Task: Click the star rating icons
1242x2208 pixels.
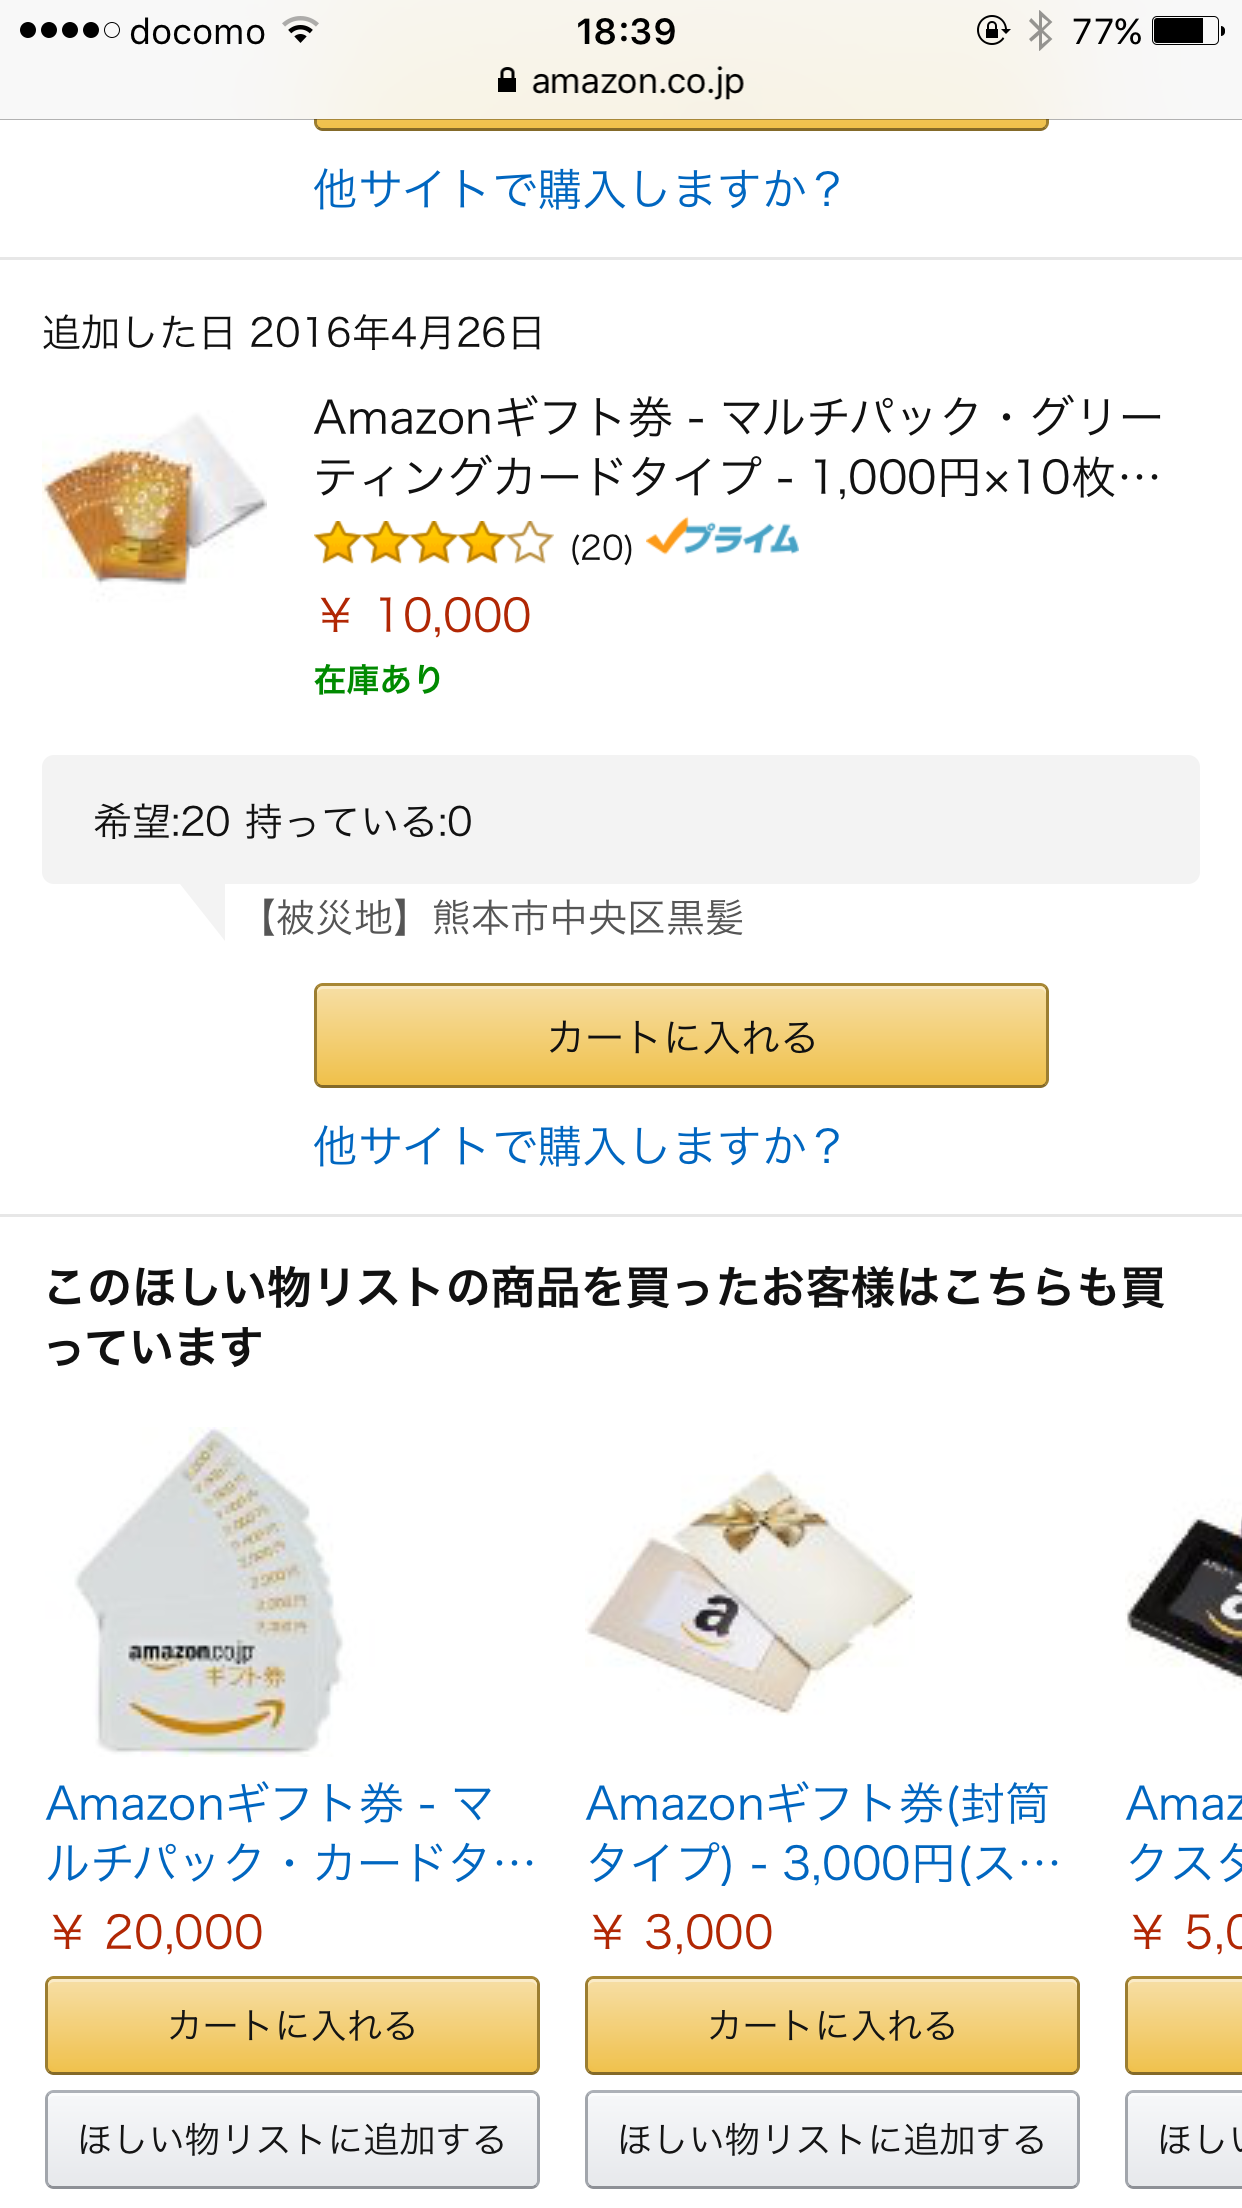Action: coord(433,544)
